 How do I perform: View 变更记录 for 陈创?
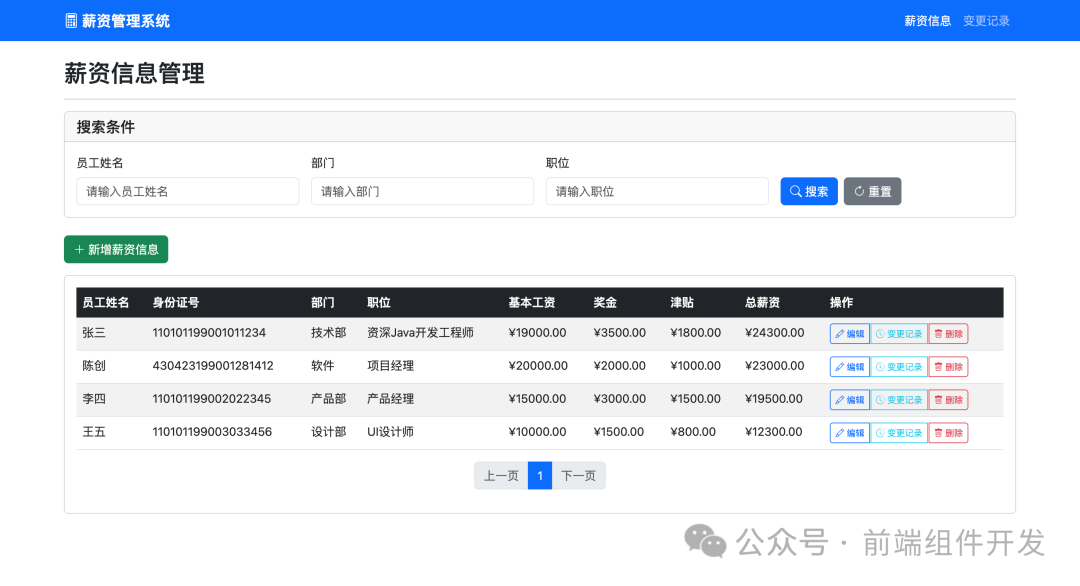coord(899,367)
